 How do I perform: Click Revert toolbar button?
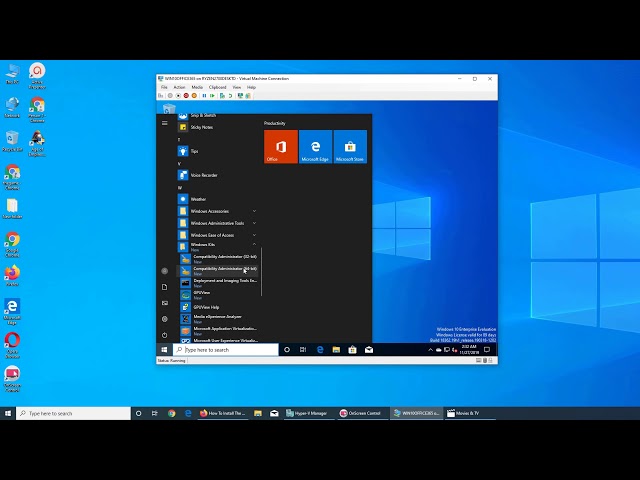pos(231,96)
